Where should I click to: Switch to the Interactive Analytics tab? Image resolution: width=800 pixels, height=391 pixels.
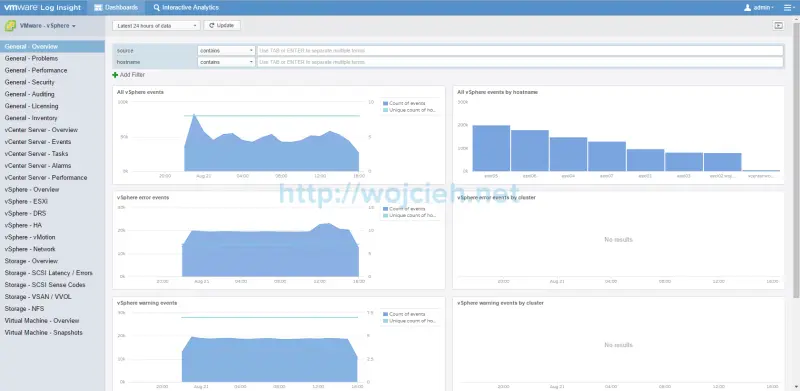coord(186,8)
